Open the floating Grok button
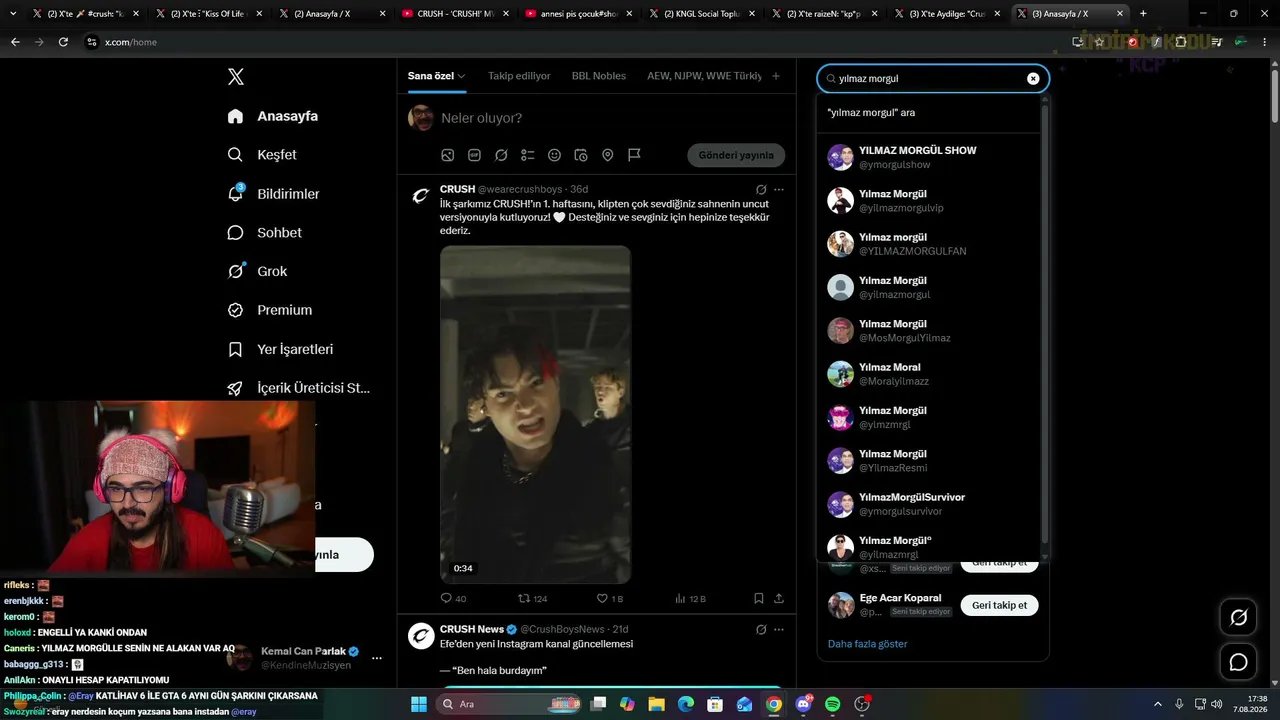The width and height of the screenshot is (1280, 720). click(x=1238, y=618)
